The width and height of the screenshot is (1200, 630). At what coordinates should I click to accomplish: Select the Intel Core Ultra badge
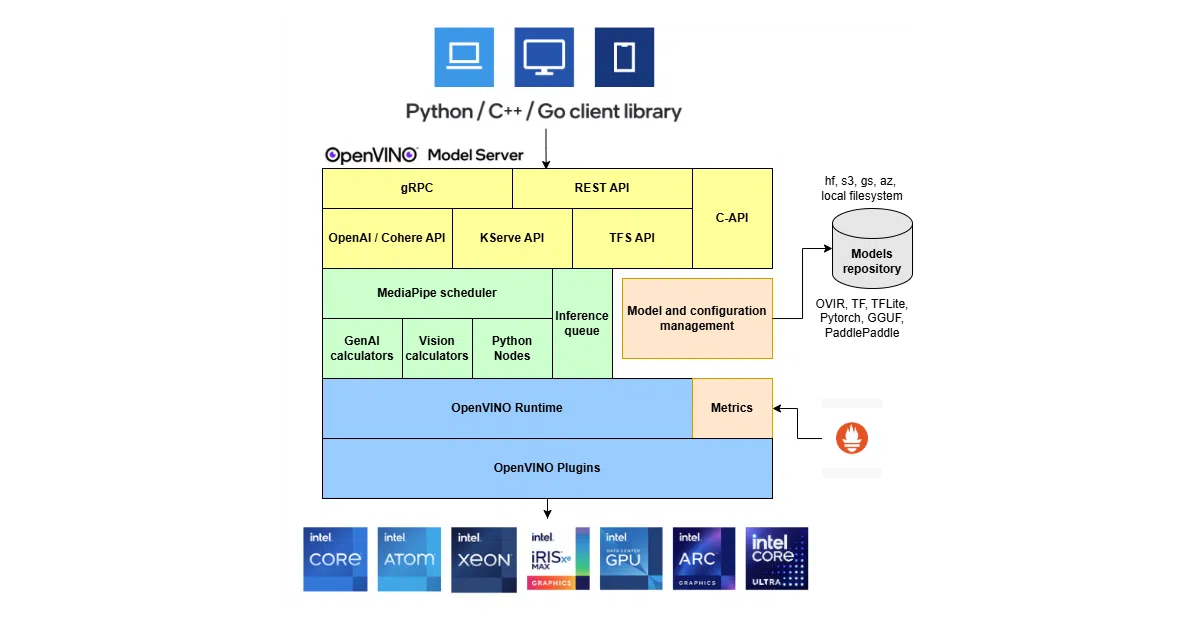click(777, 559)
